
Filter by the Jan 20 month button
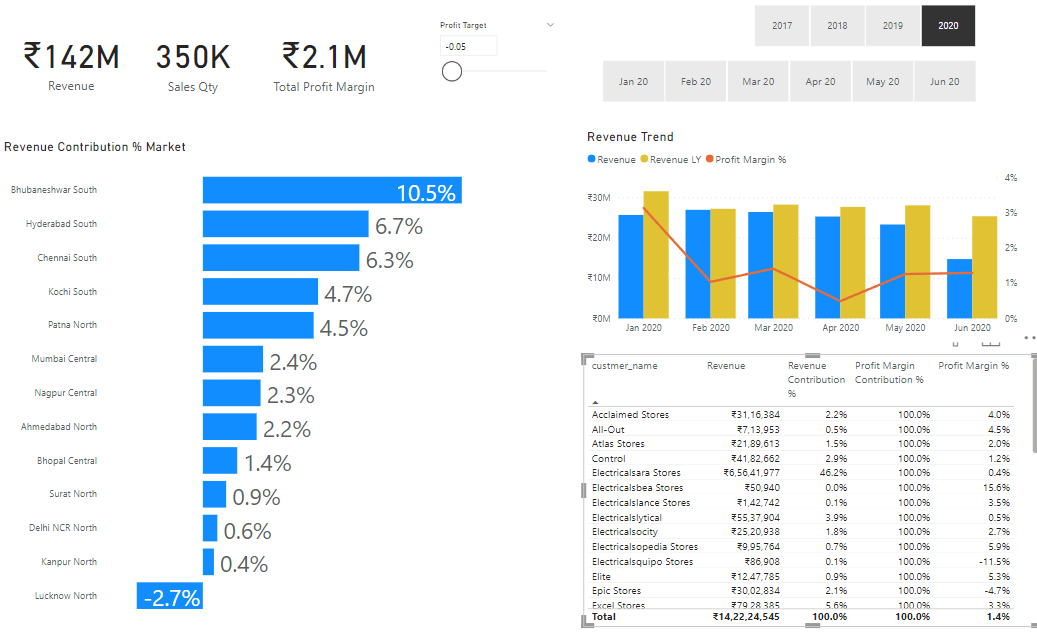633,82
